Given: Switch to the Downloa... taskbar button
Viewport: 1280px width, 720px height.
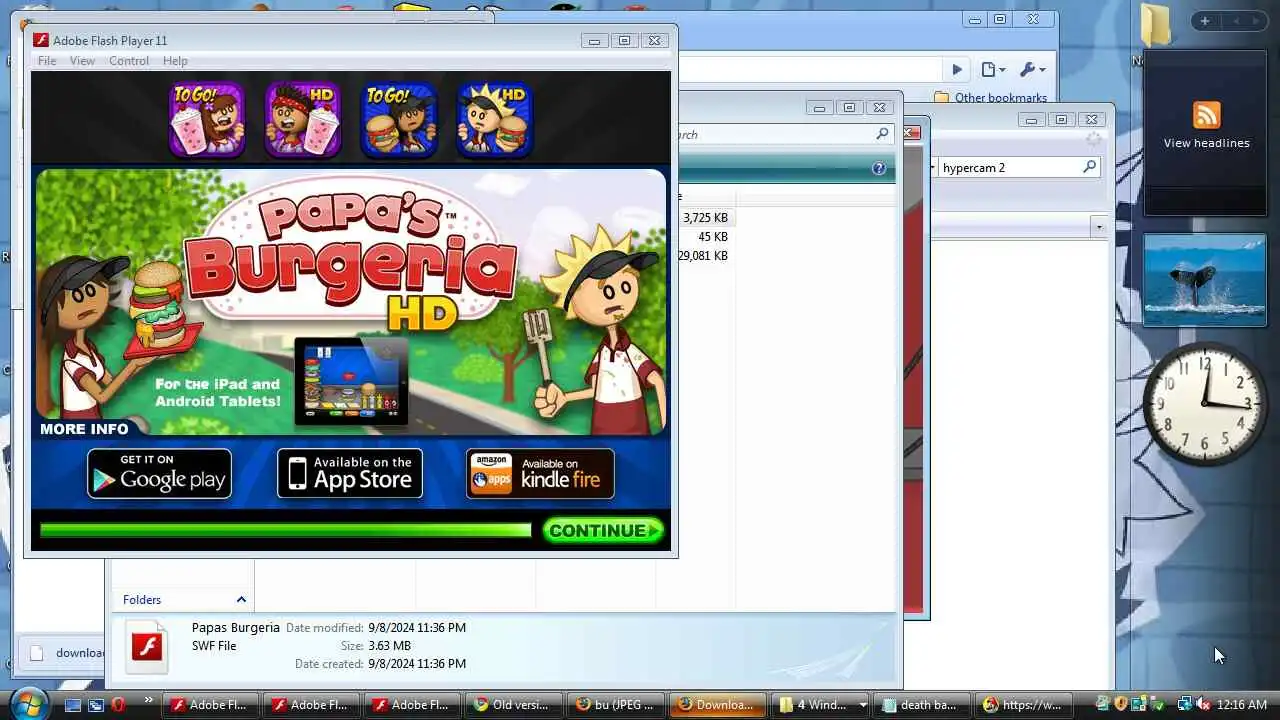Looking at the screenshot, I should point(718,705).
